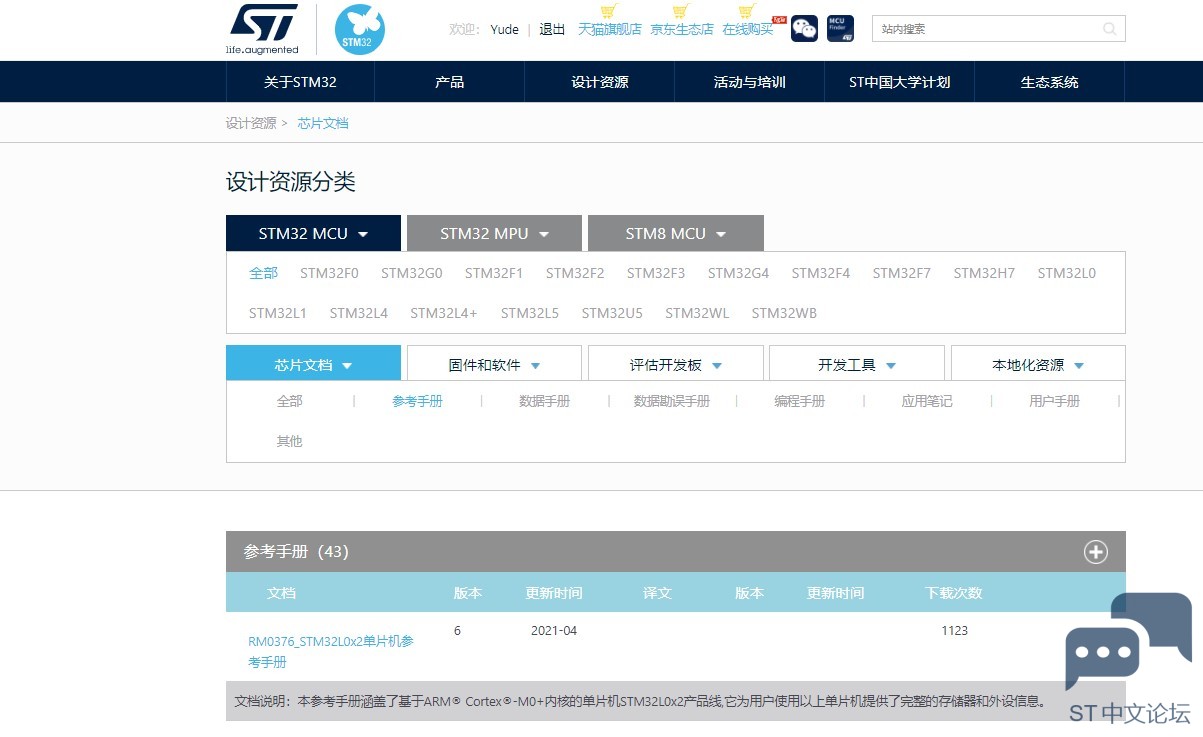Expand the 开发工具 category dropdown
This screenshot has height=737, width=1203.
pyautogui.click(x=856, y=364)
